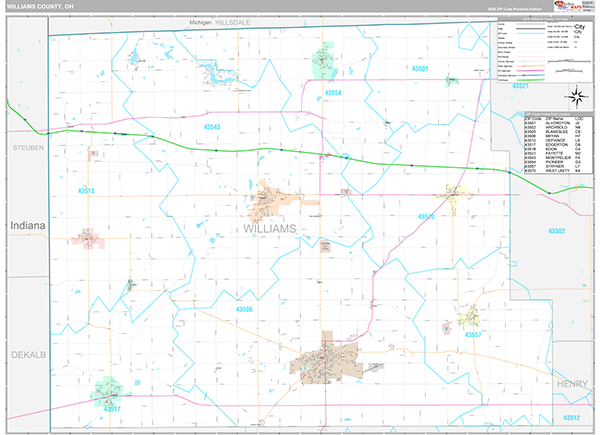Click the 43502 ZIP code label
The width and height of the screenshot is (600, 435).
pos(556,231)
